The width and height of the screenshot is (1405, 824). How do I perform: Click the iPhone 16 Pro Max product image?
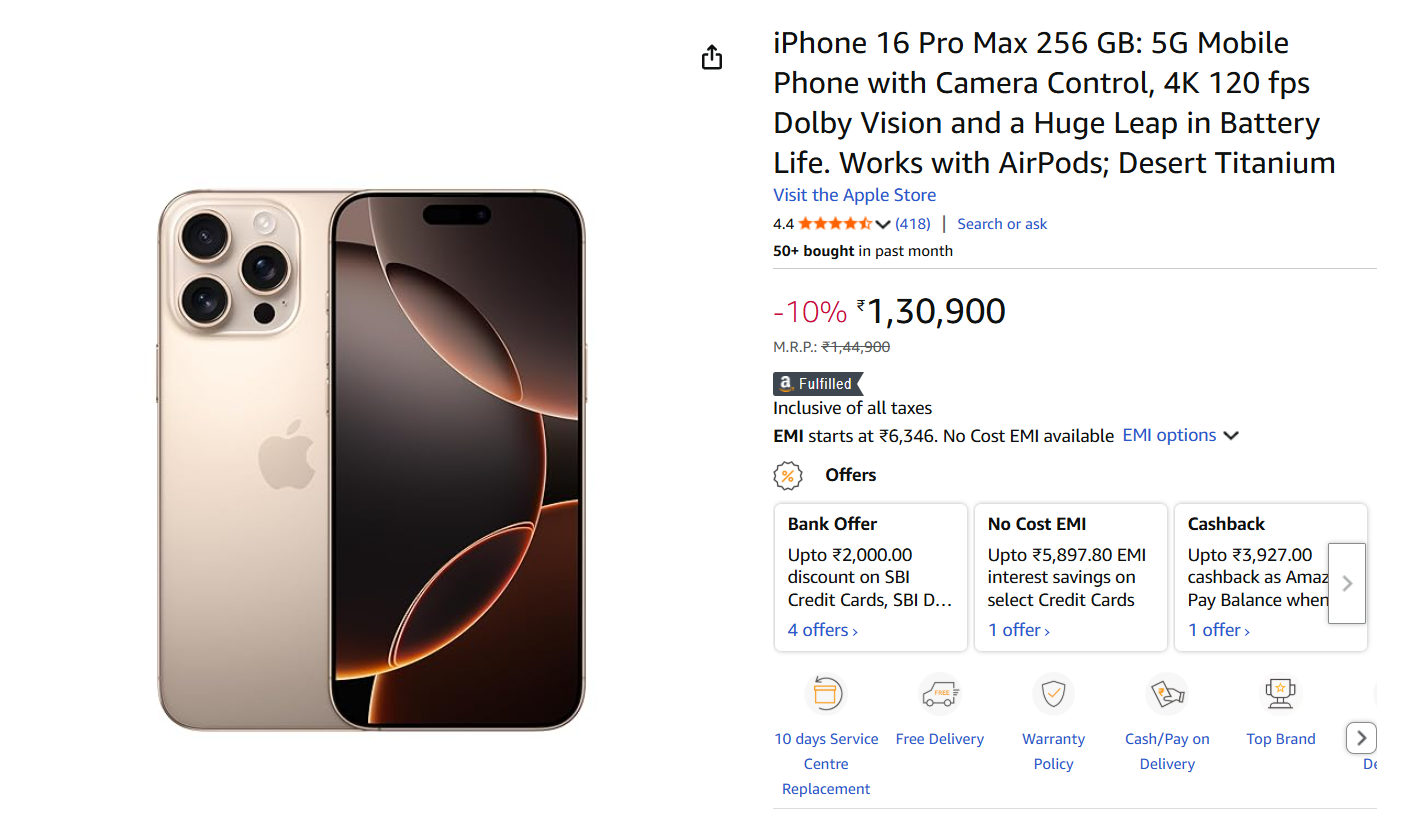pyautogui.click(x=371, y=459)
